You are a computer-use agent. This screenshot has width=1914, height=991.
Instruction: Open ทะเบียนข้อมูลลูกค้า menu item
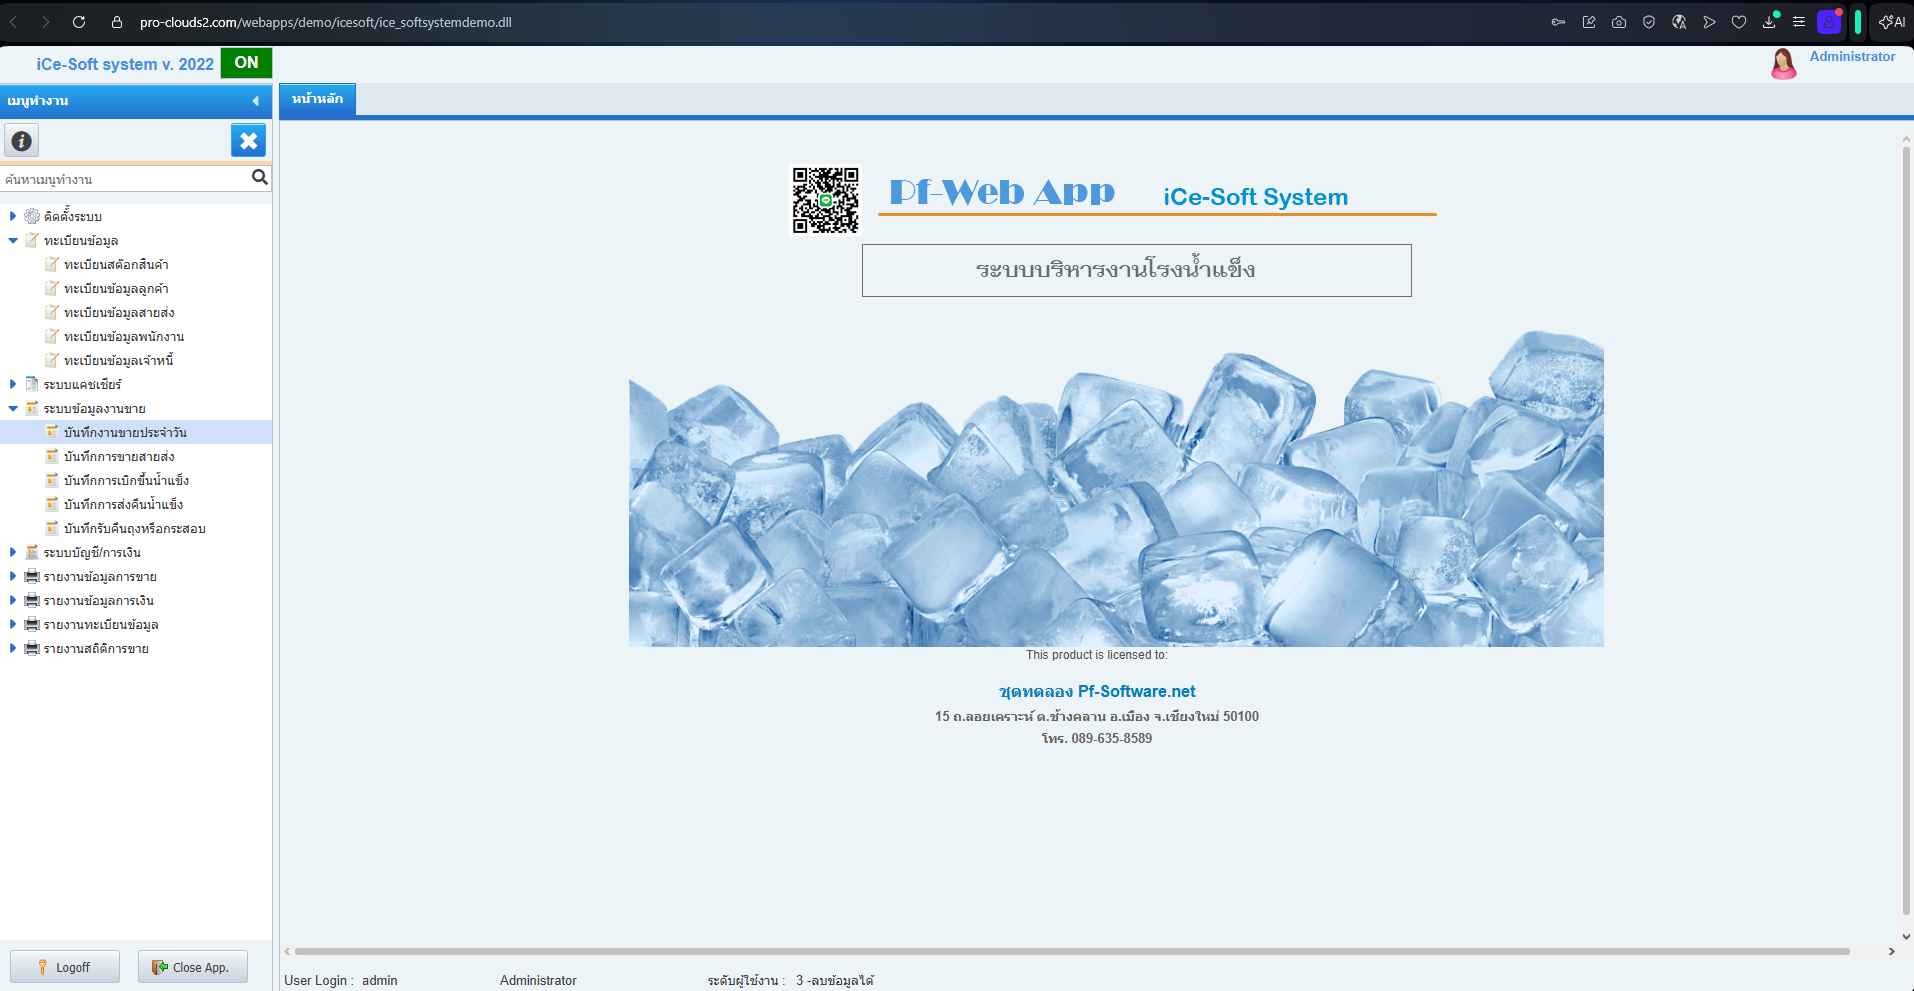pyautogui.click(x=116, y=289)
